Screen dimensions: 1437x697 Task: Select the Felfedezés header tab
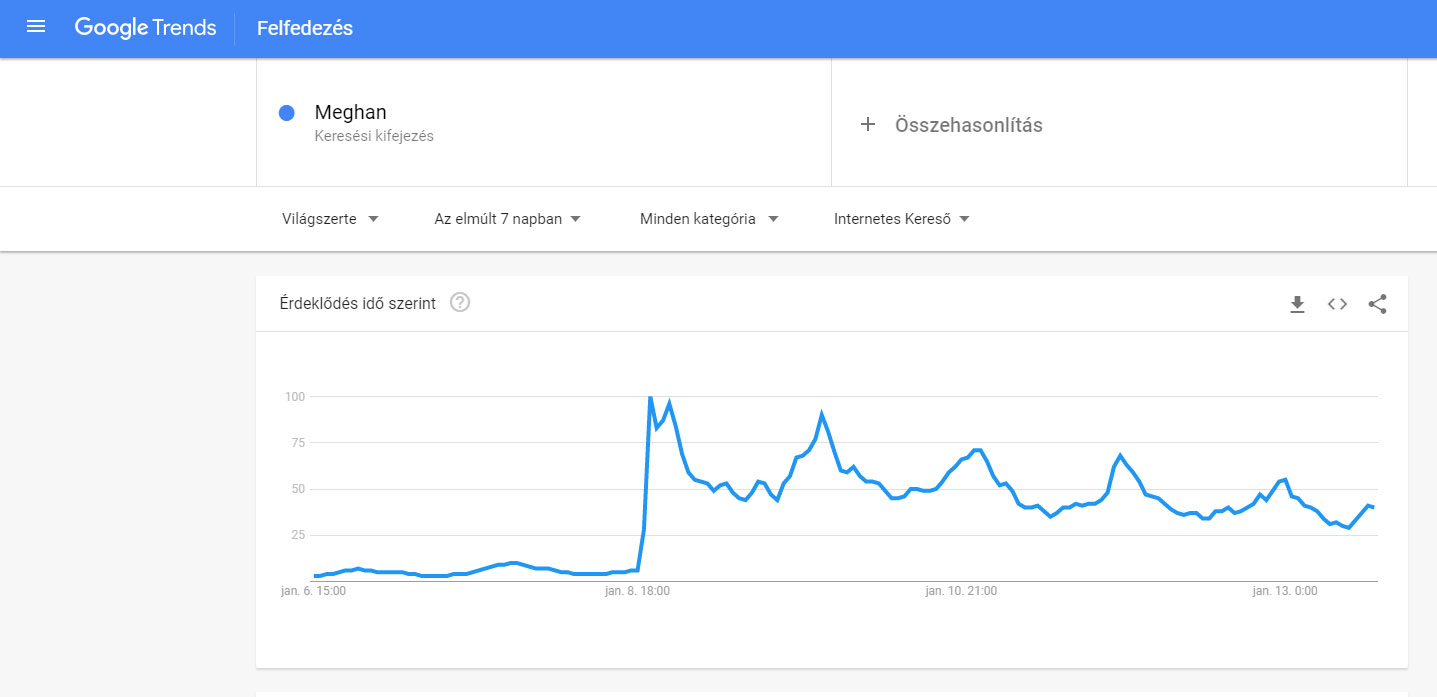pos(305,28)
